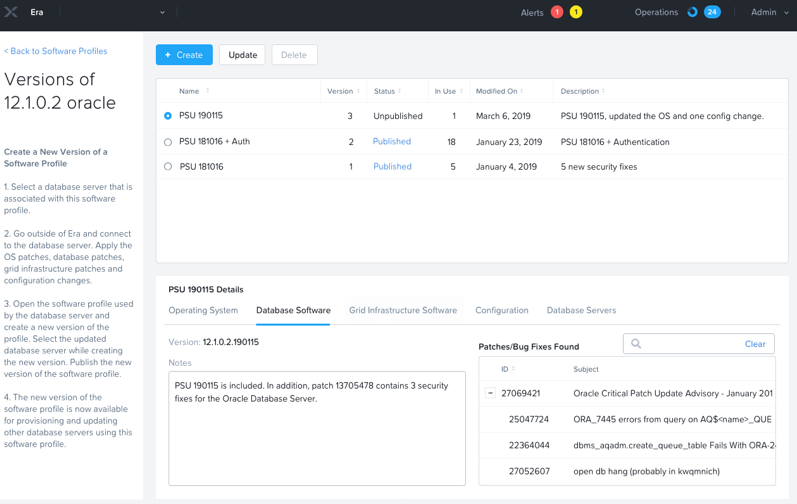Click 'PSU 181016 + Authentication' description
Screen dimensions: 797x504
coord(615,142)
